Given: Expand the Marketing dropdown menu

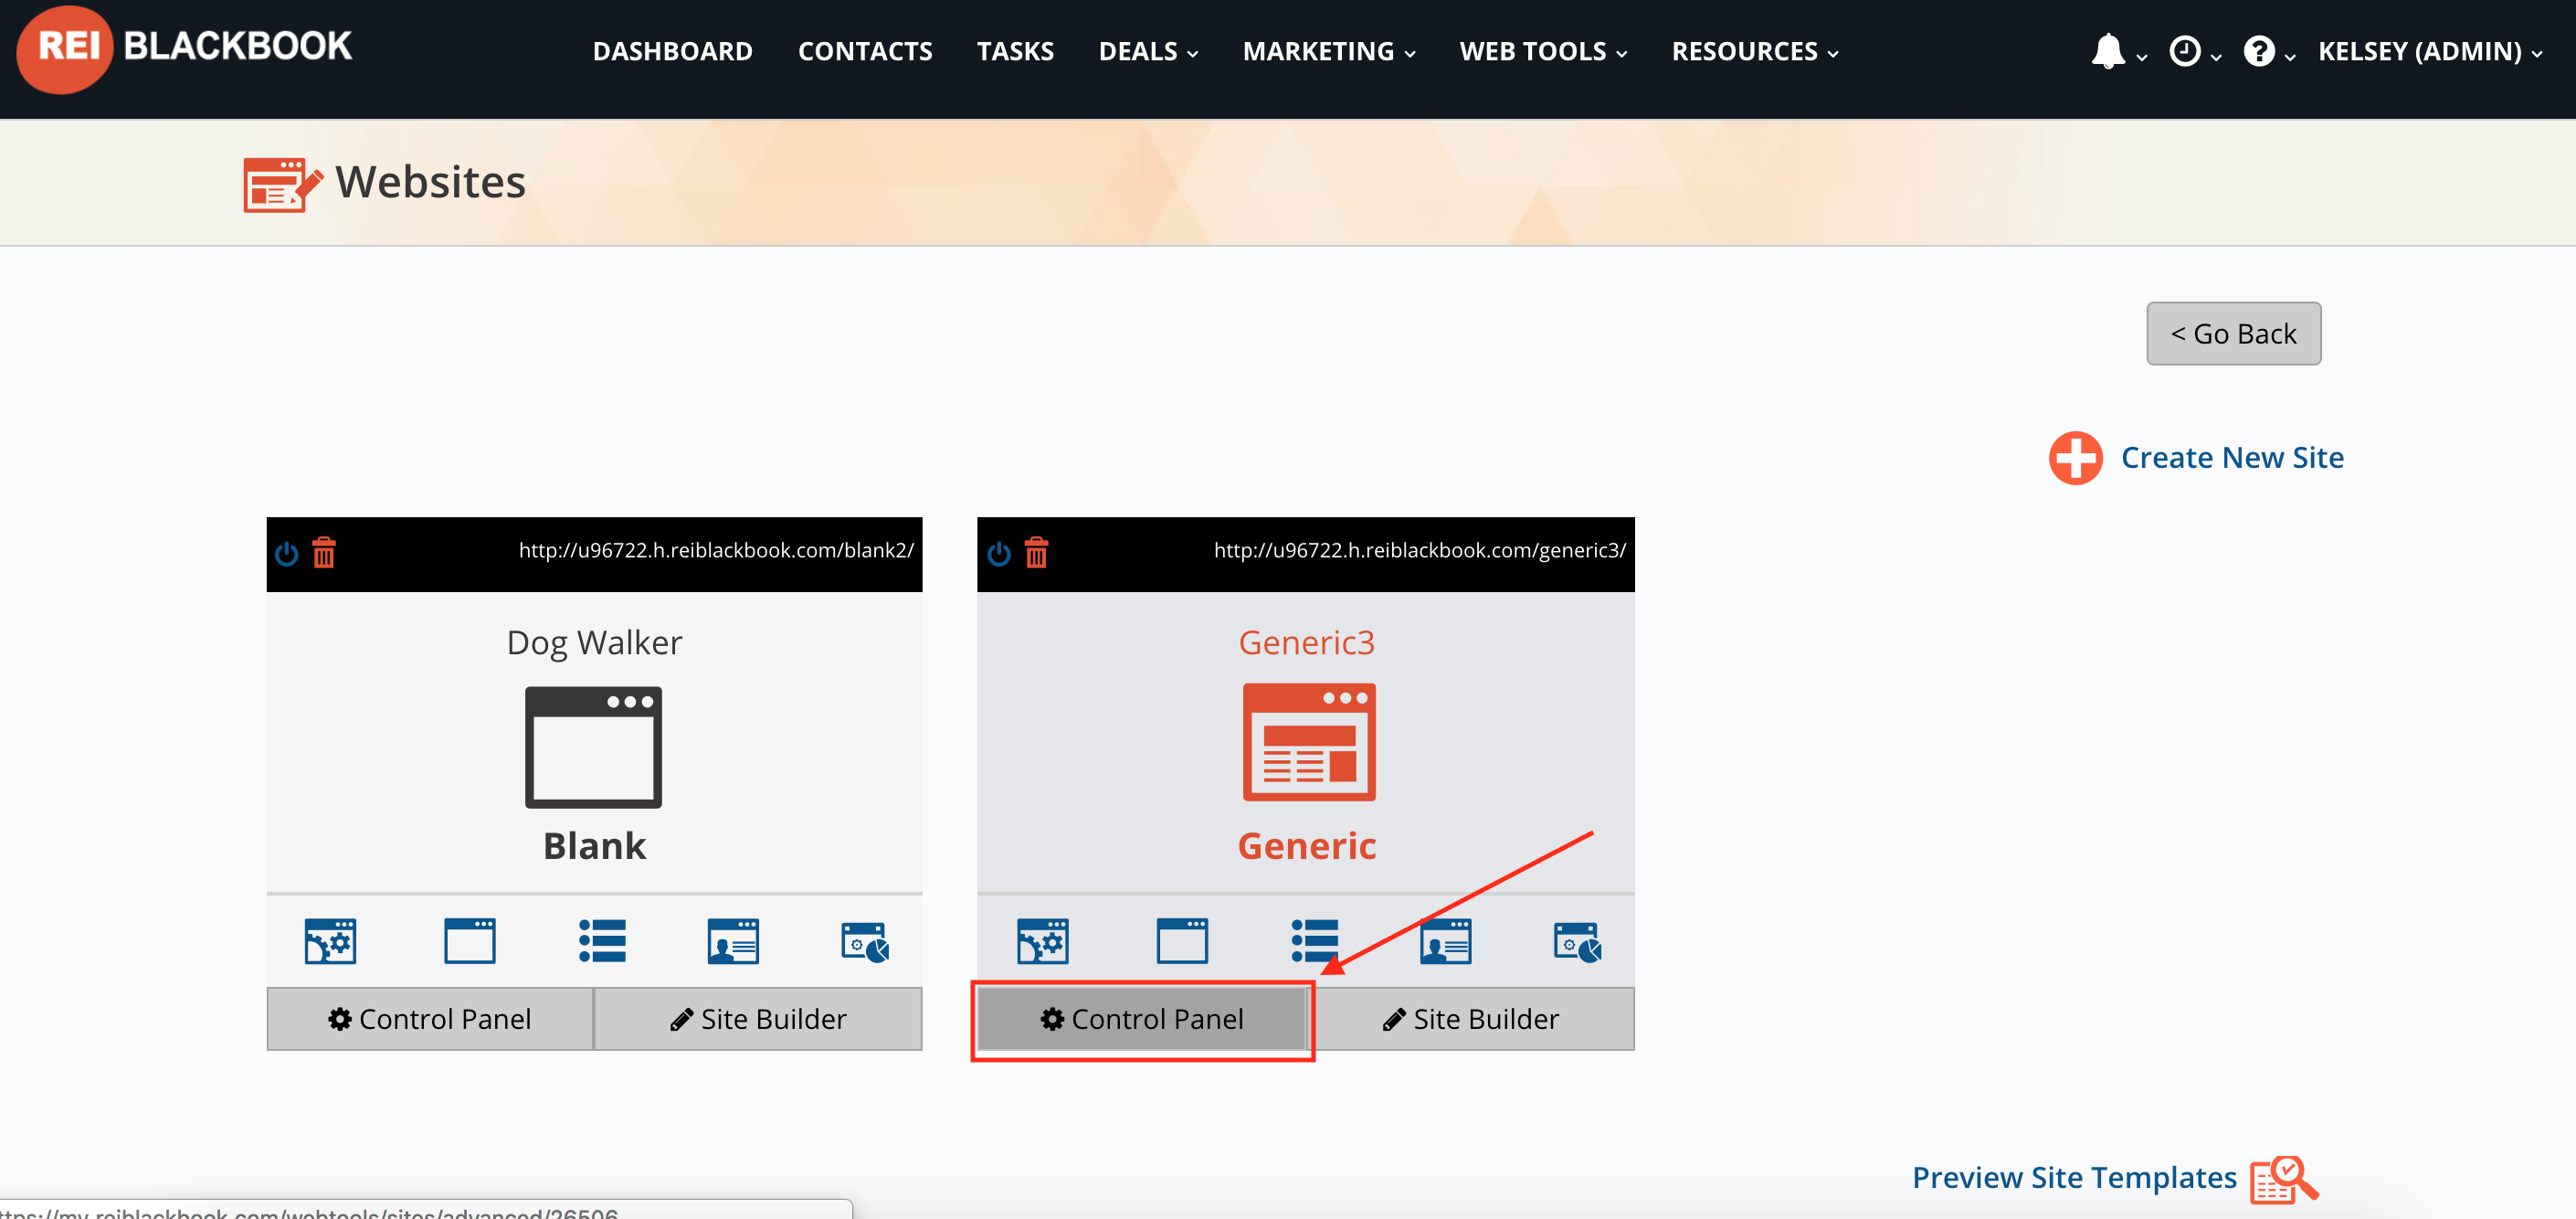Looking at the screenshot, I should [1328, 51].
